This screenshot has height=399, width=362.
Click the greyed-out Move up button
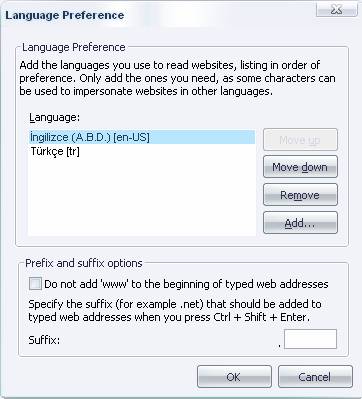click(x=300, y=140)
